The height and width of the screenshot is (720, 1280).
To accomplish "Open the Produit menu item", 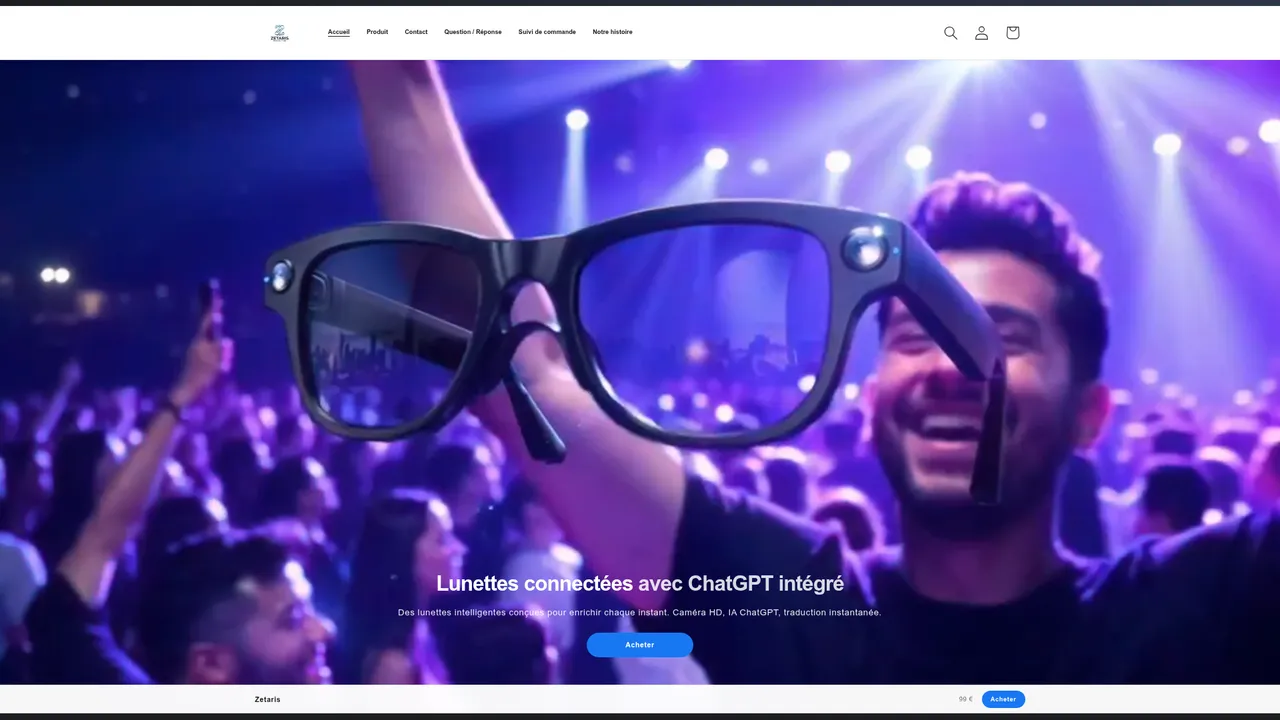I will 377,32.
